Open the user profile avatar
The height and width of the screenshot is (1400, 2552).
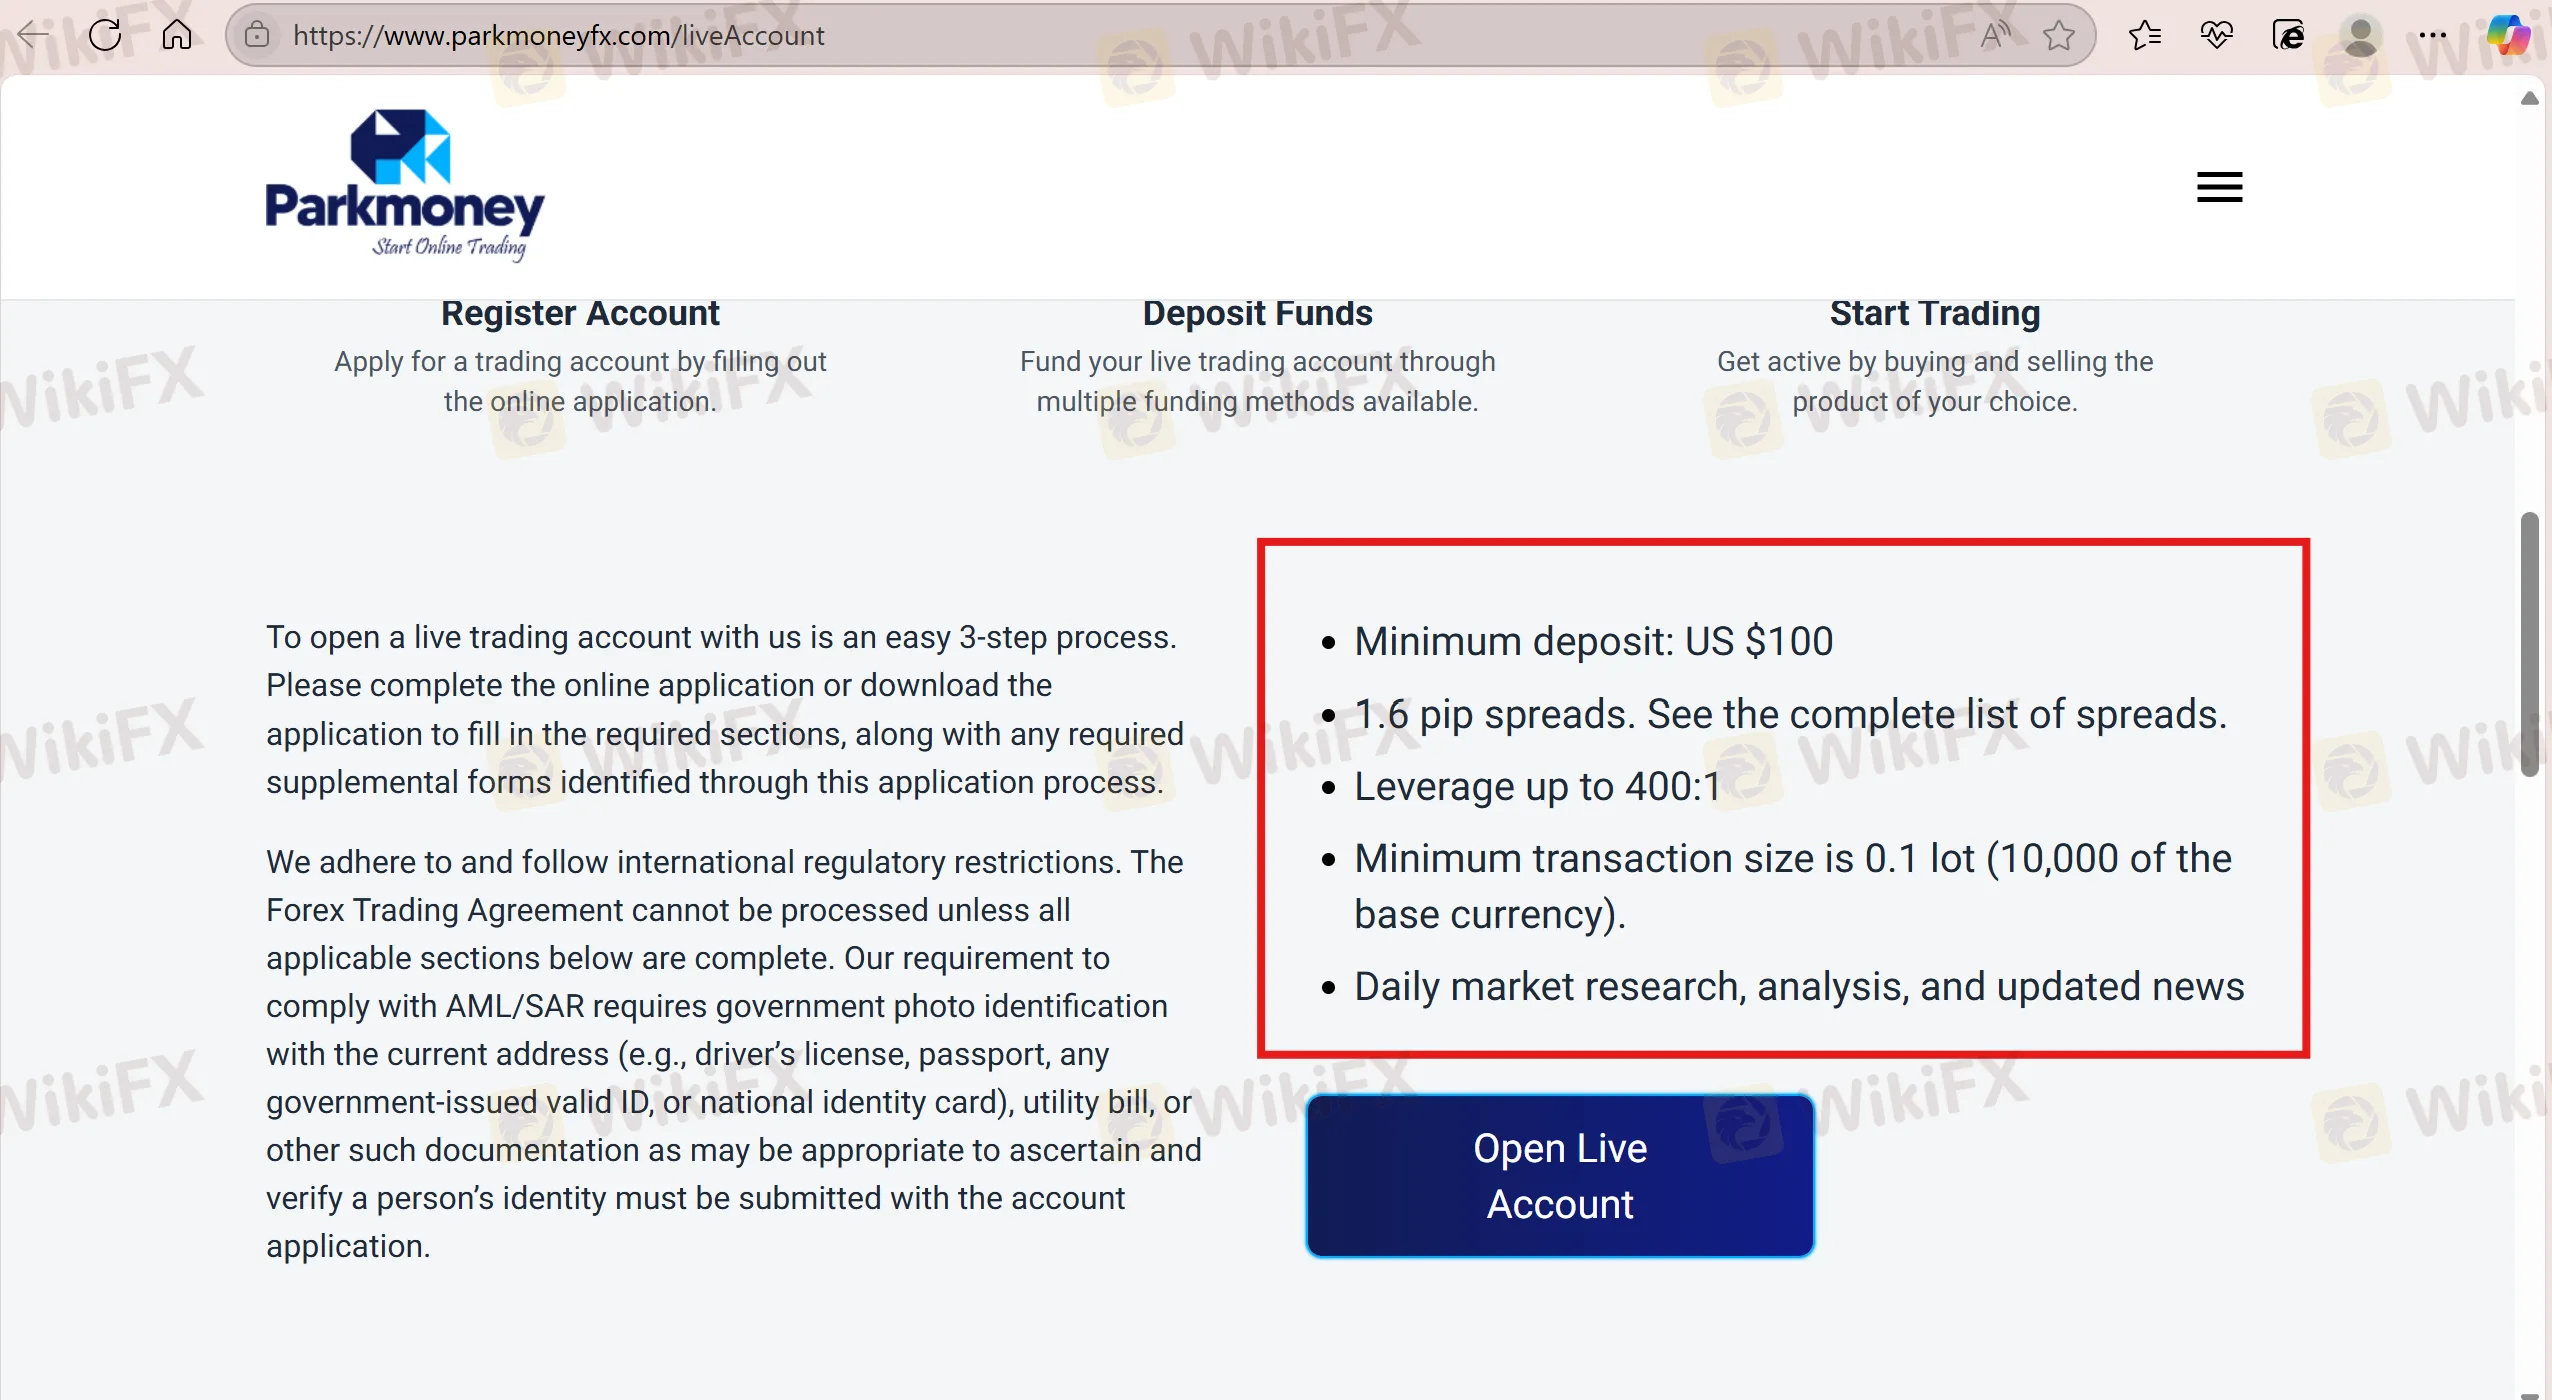(x=2361, y=35)
